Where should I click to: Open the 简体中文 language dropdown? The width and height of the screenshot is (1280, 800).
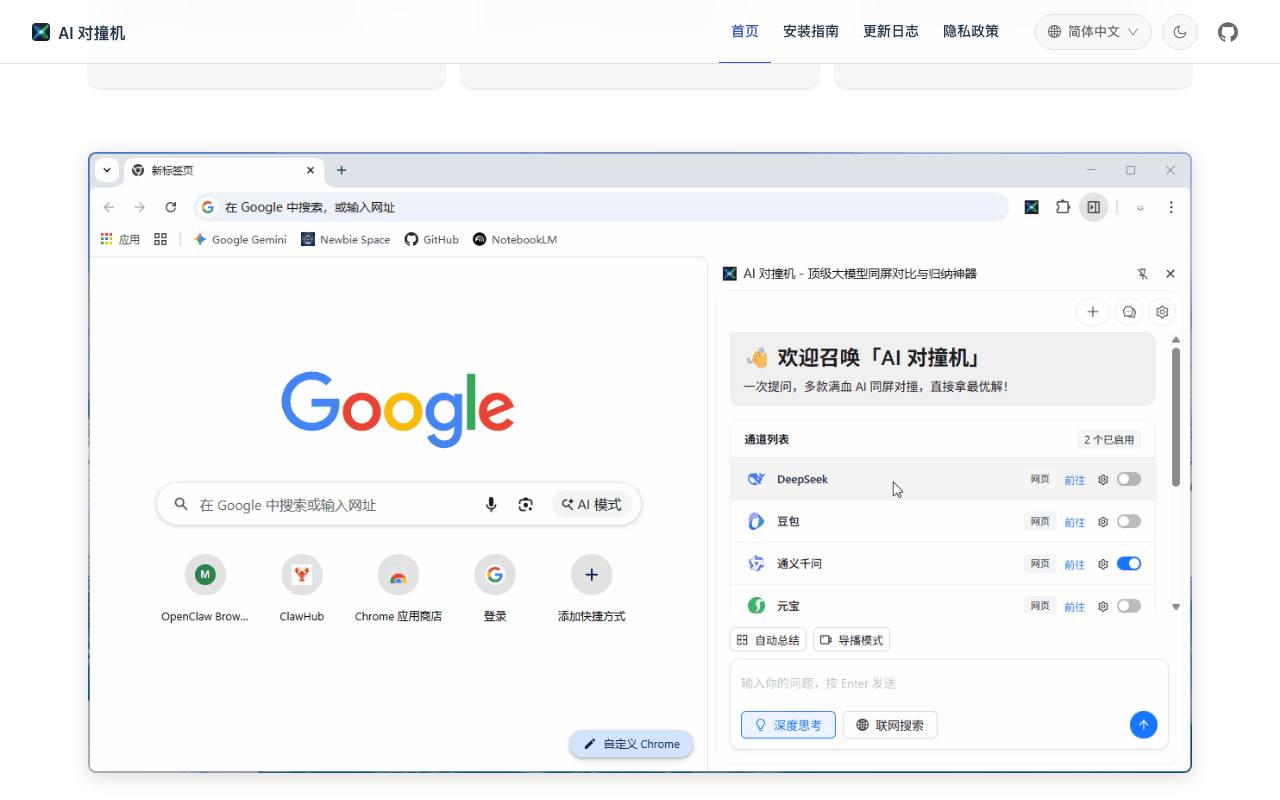click(1093, 32)
